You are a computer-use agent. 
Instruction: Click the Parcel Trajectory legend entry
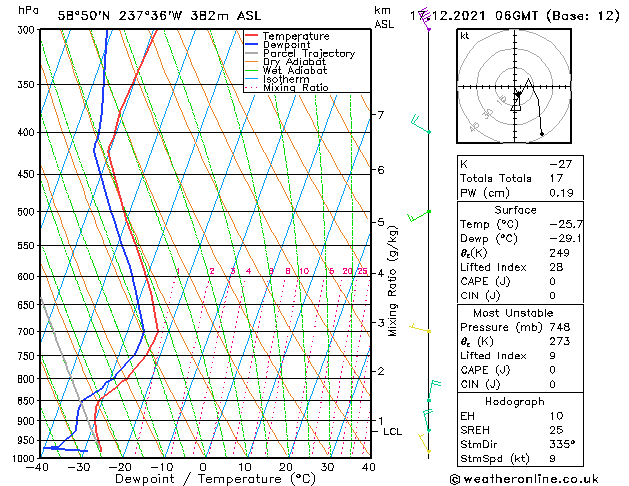pyautogui.click(x=308, y=54)
